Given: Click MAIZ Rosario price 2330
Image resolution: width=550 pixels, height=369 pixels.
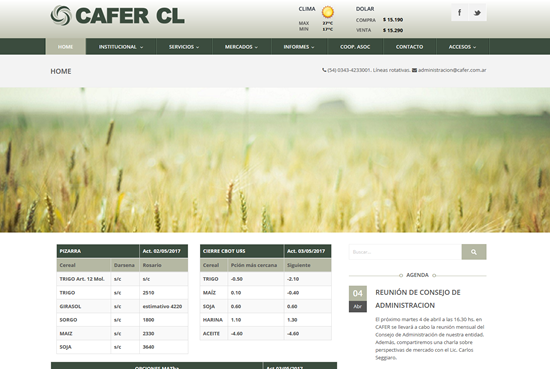Looking at the screenshot, I should (x=148, y=334).
